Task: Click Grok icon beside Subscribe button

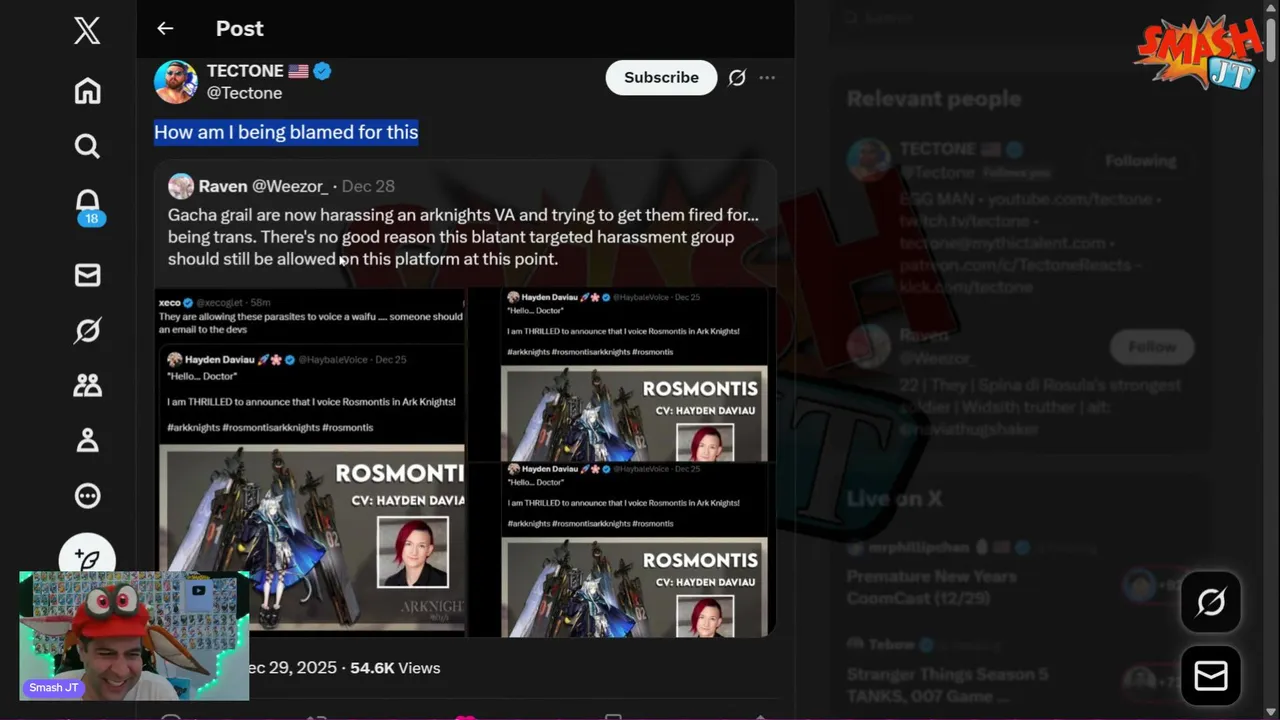Action: tap(737, 77)
